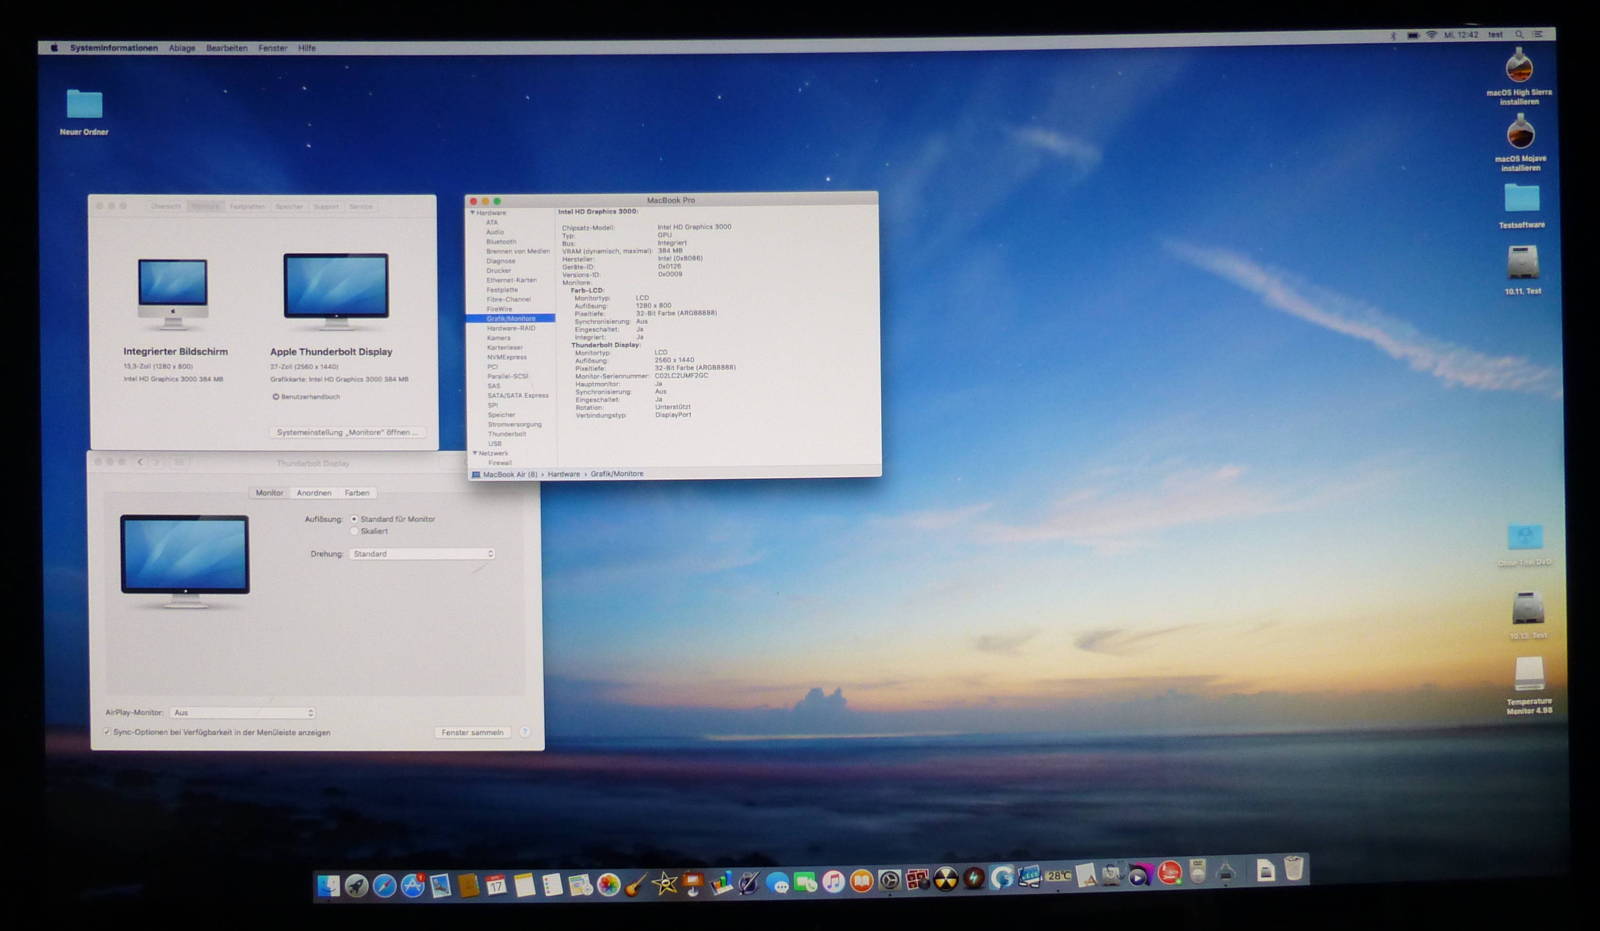Open iTunes in the Dock
This screenshot has height=931, width=1600.
pyautogui.click(x=833, y=882)
